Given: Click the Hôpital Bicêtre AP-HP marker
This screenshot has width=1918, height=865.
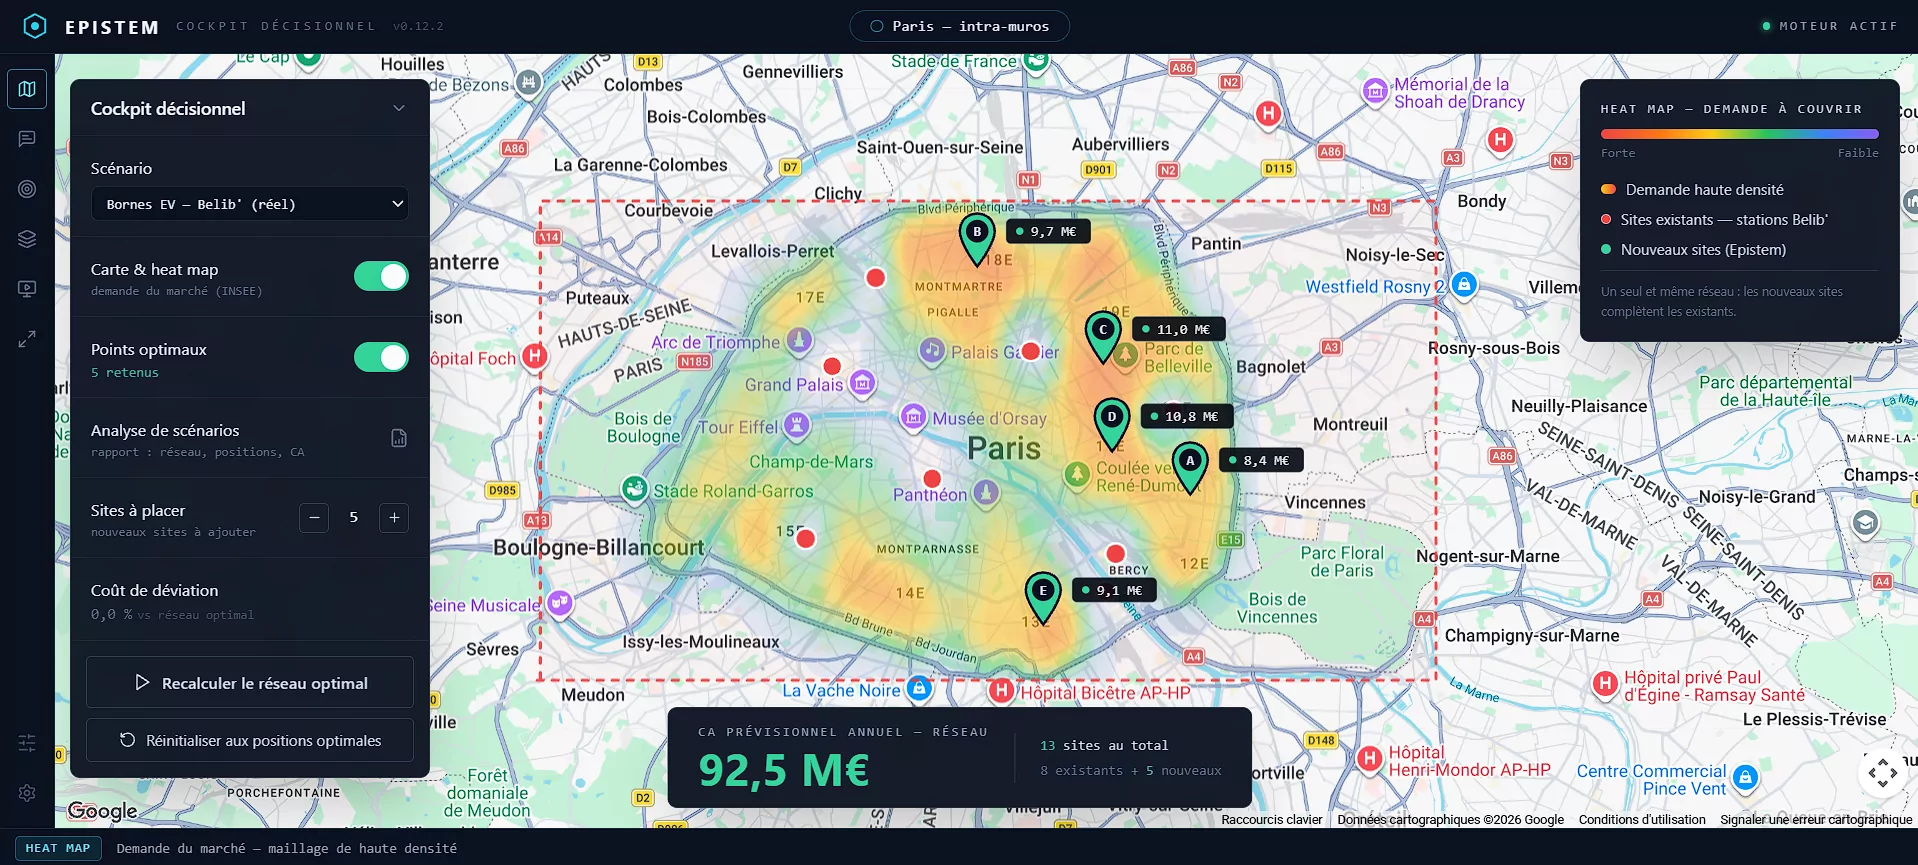Looking at the screenshot, I should click(x=1001, y=690).
